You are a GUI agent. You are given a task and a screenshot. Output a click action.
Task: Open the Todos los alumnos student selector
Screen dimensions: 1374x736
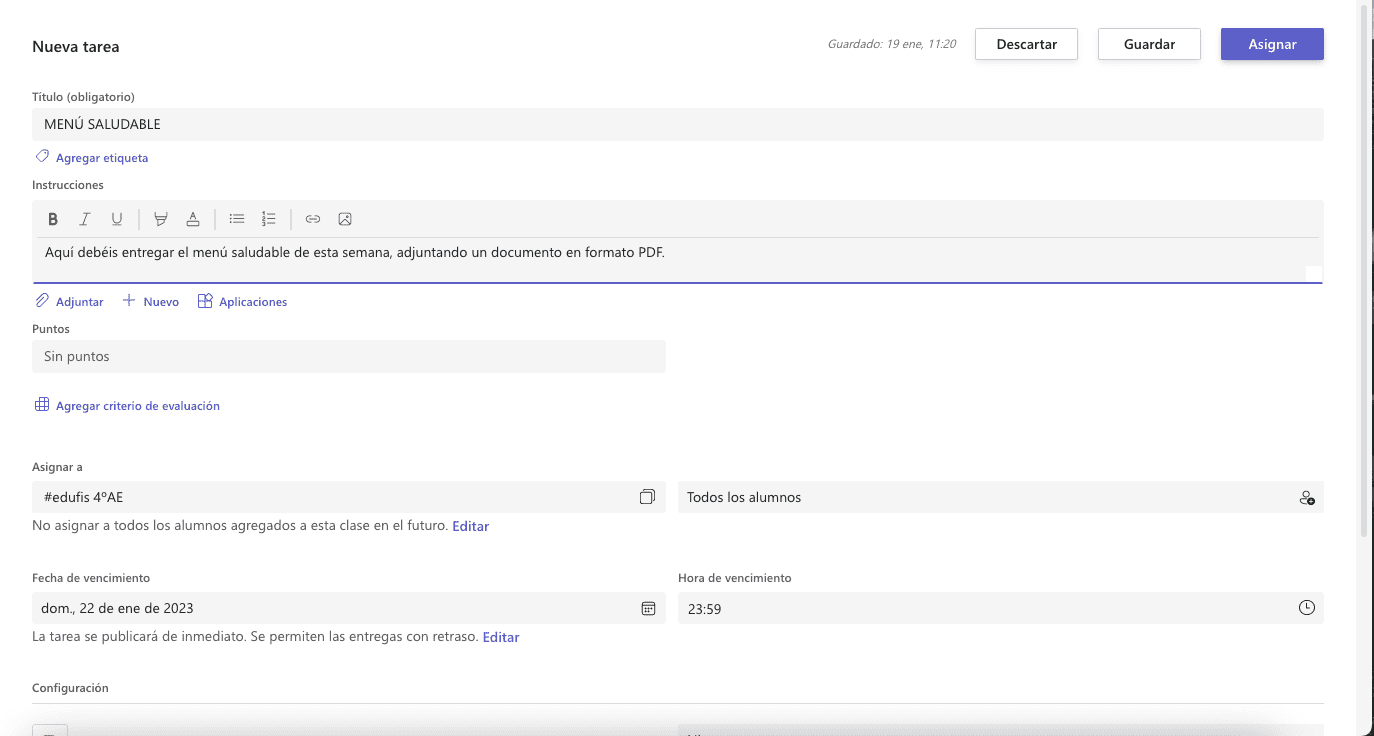[1000, 497]
